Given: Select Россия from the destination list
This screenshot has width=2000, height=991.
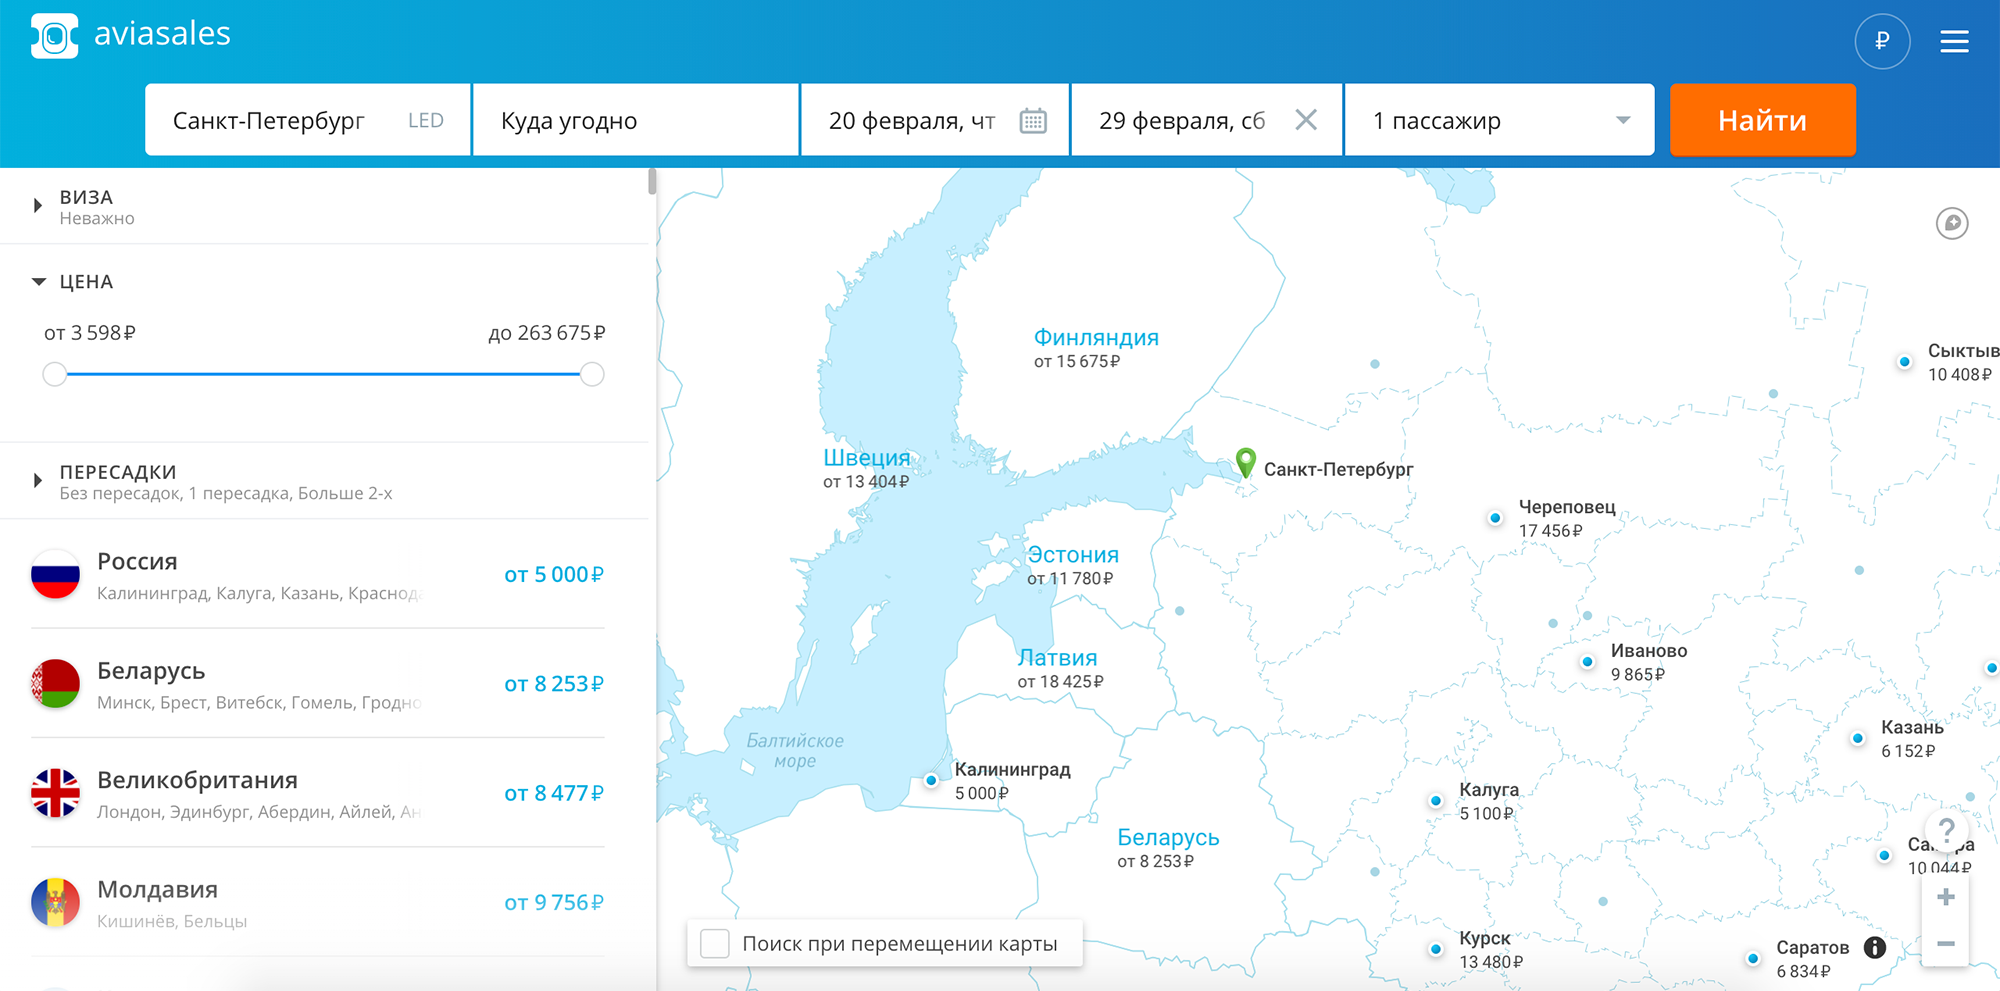Looking at the screenshot, I should coord(318,575).
